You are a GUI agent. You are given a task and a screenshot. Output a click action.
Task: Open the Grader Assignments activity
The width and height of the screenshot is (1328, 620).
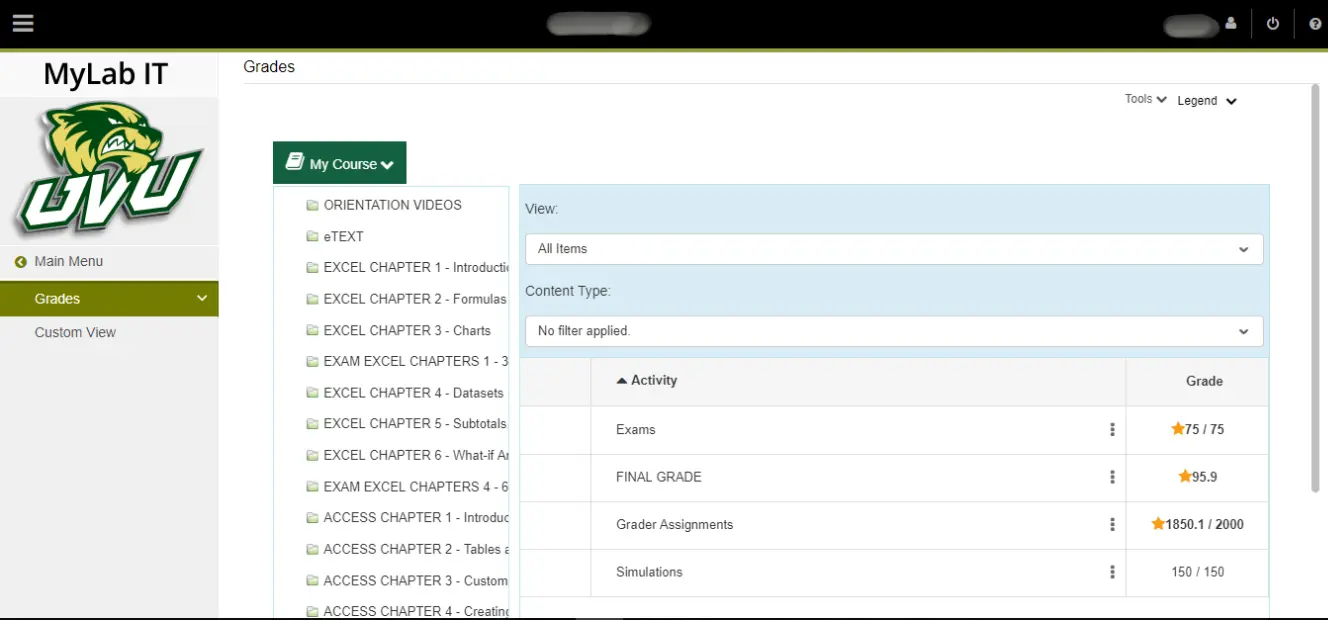675,525
